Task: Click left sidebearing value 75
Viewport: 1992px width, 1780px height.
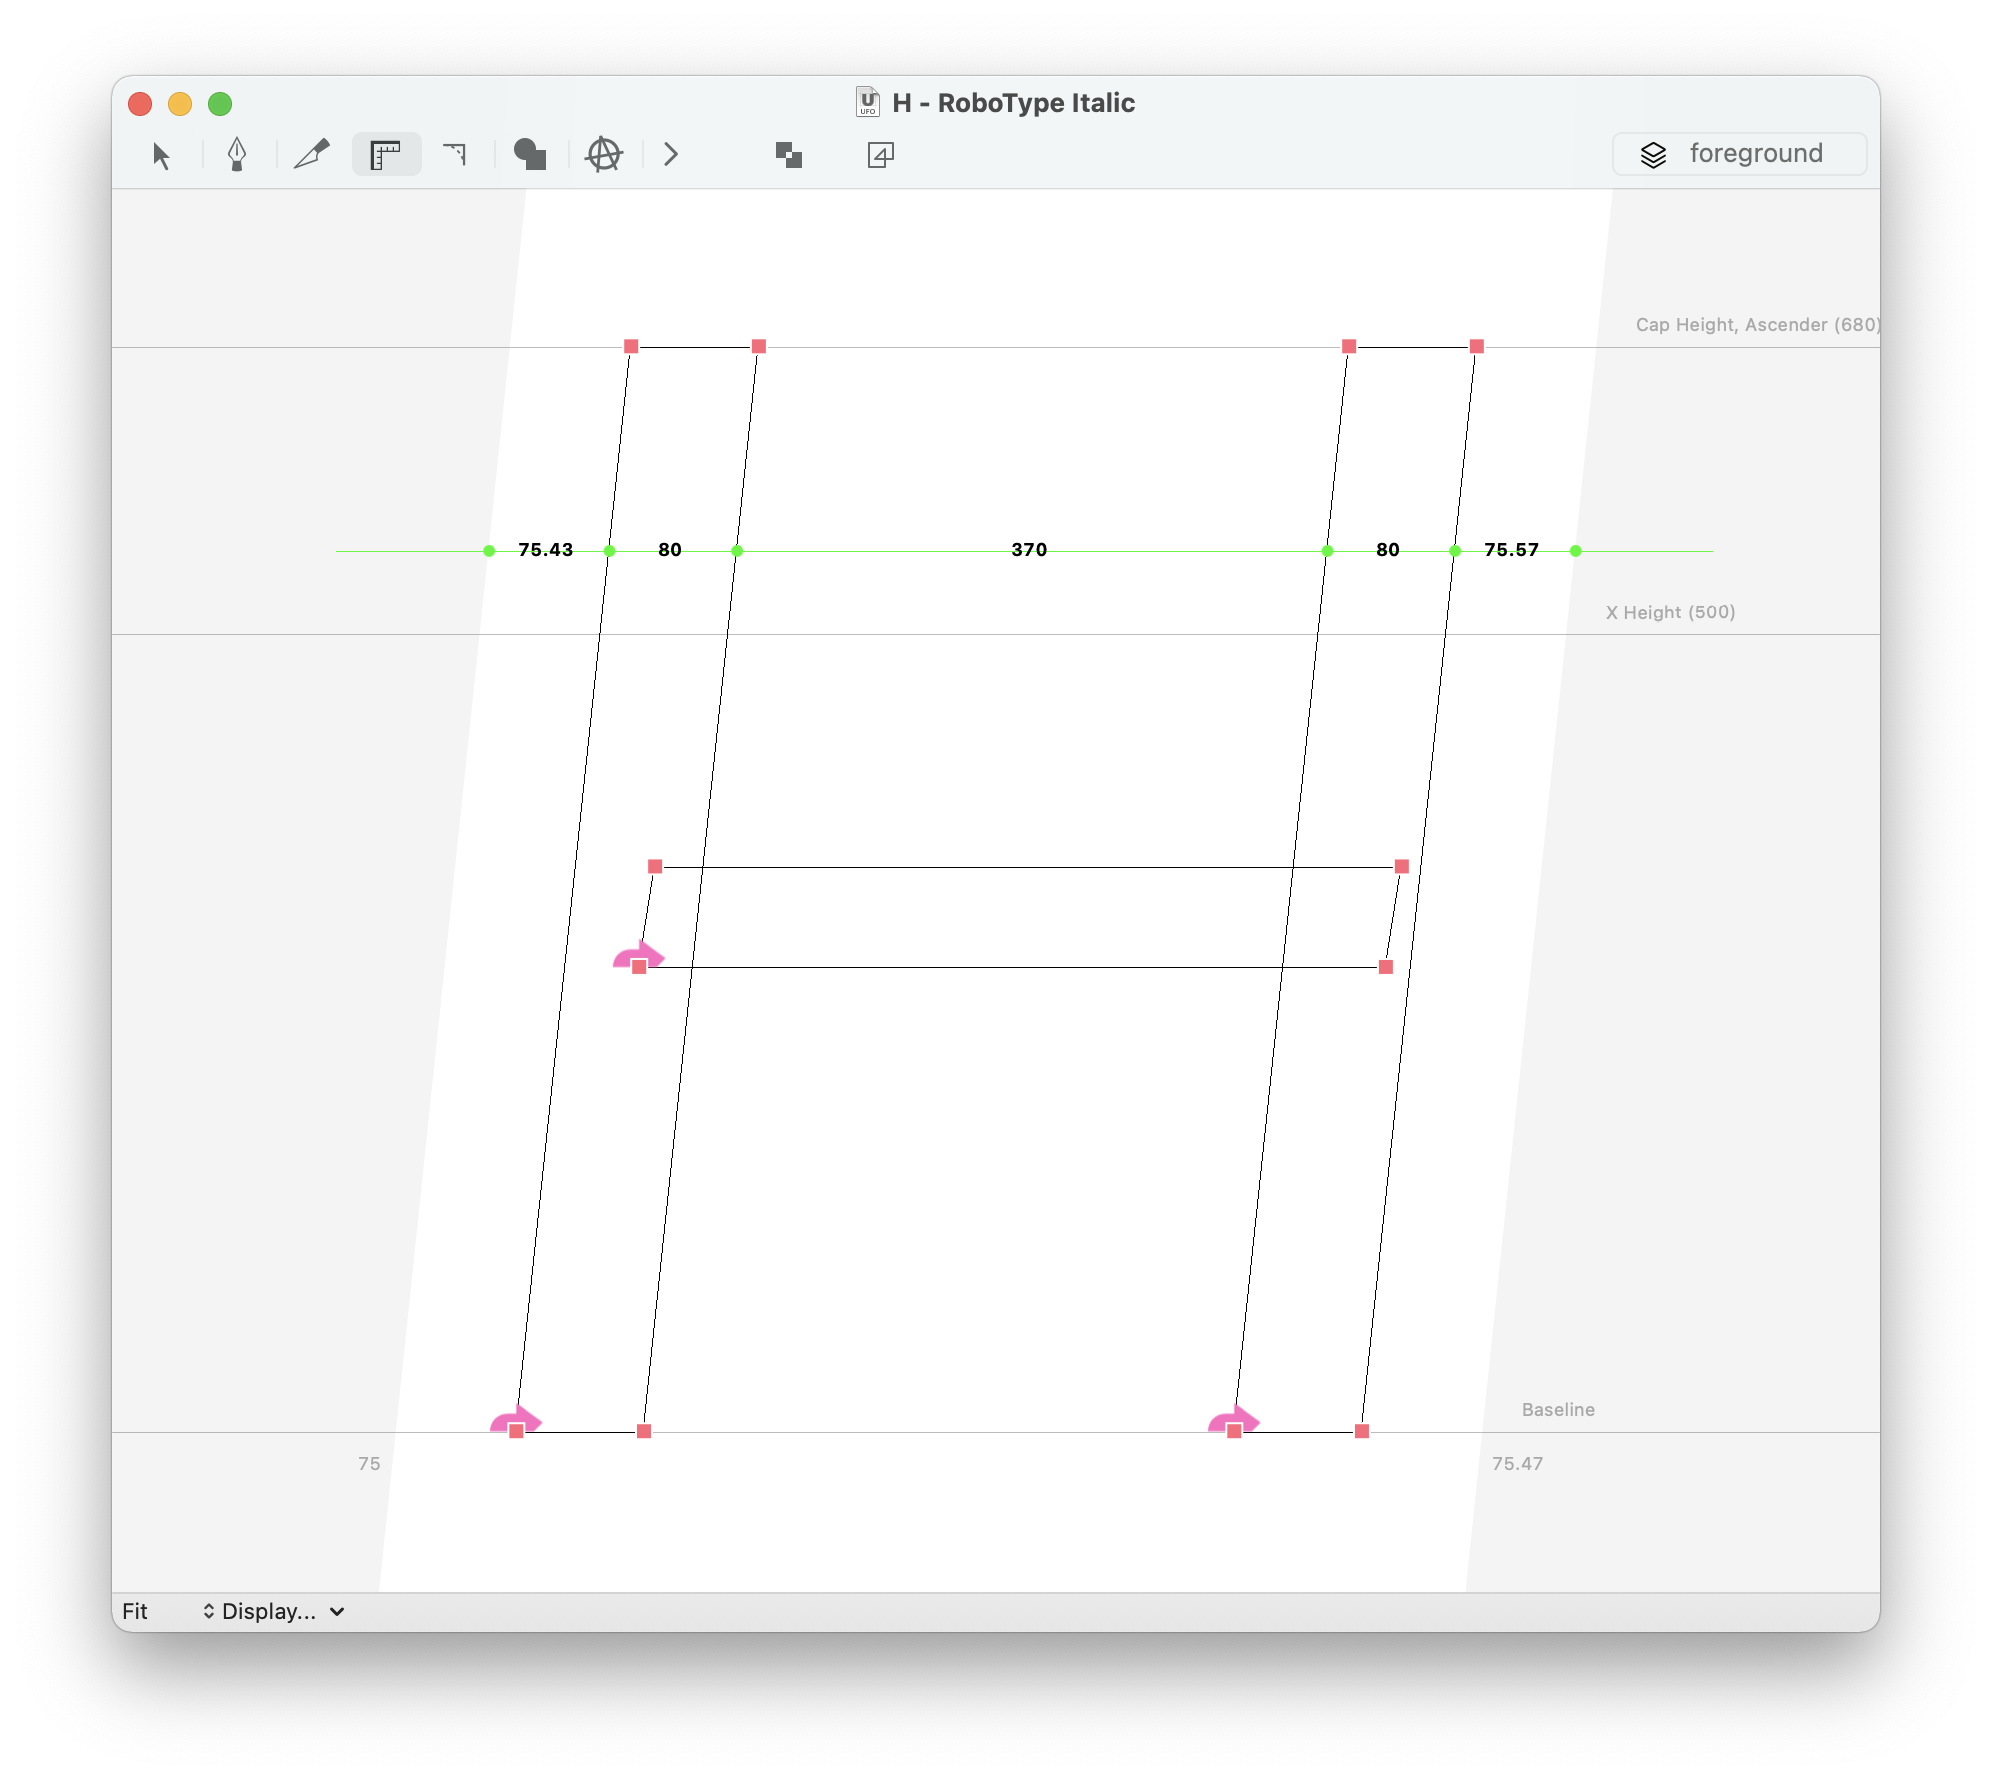Action: (369, 1463)
